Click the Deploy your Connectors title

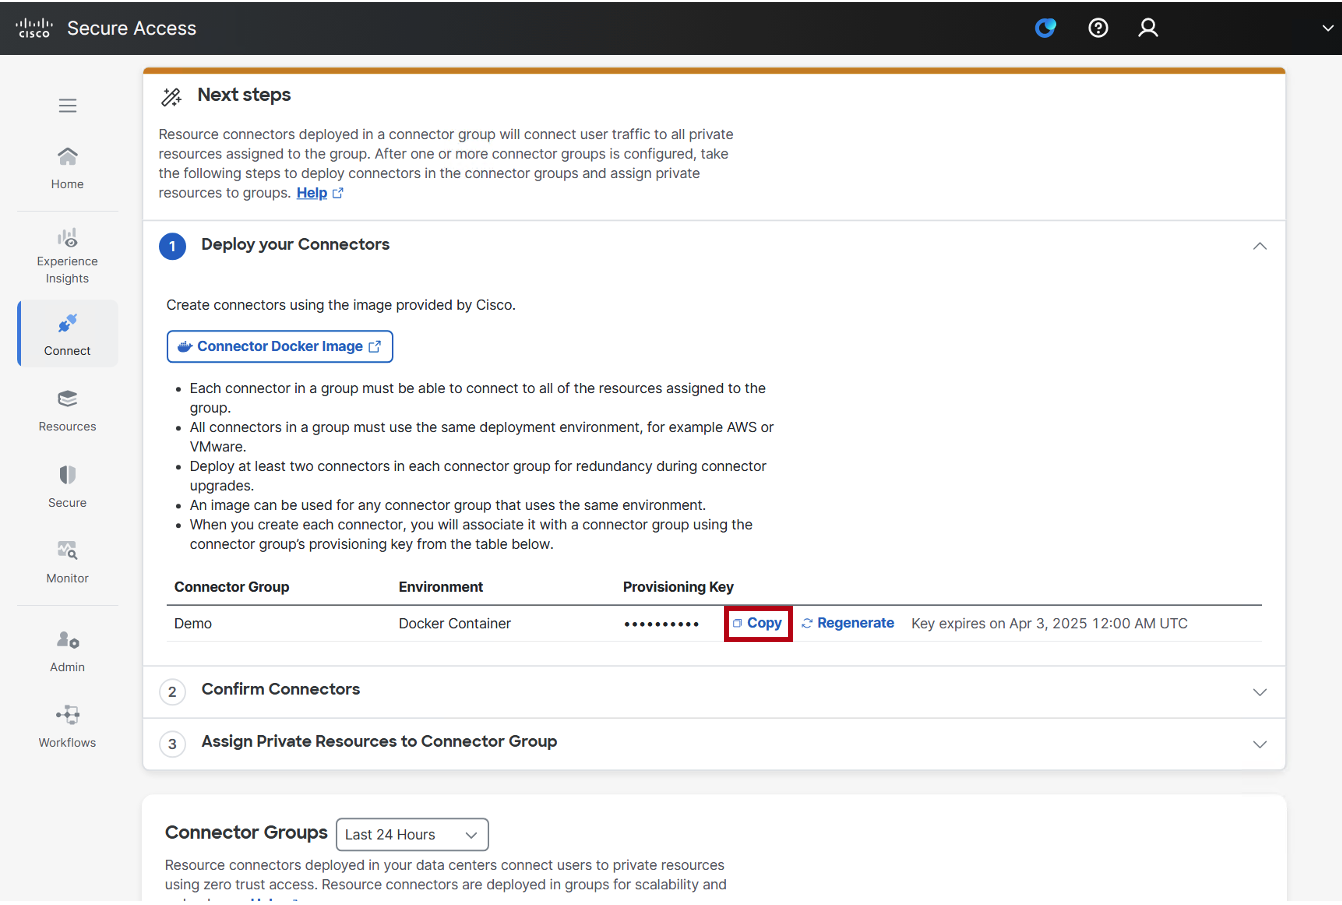295,245
